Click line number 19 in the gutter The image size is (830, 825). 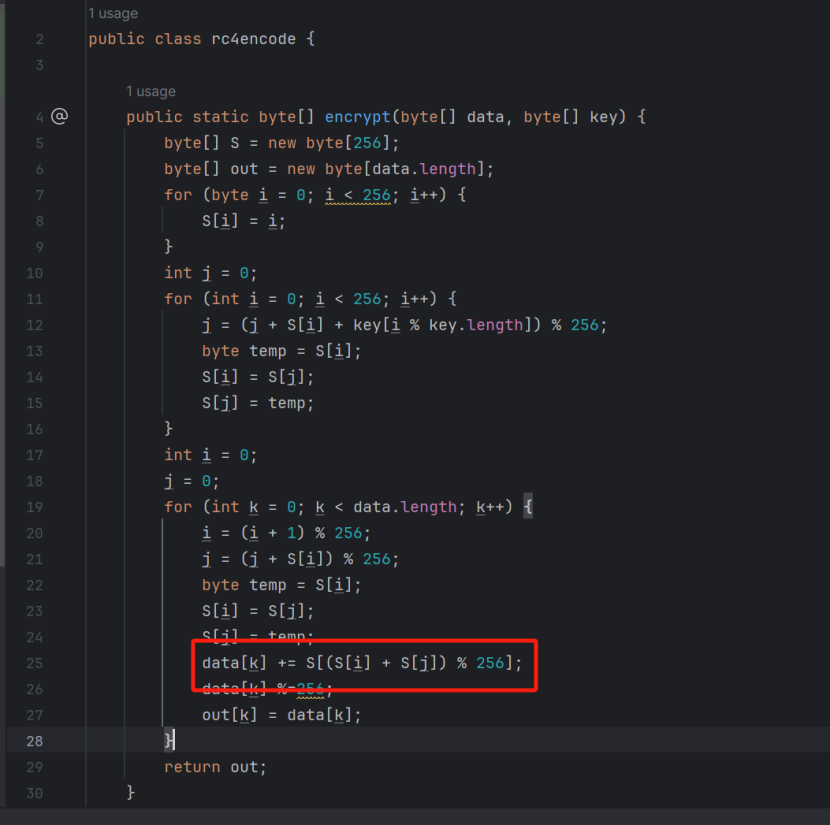(34, 507)
